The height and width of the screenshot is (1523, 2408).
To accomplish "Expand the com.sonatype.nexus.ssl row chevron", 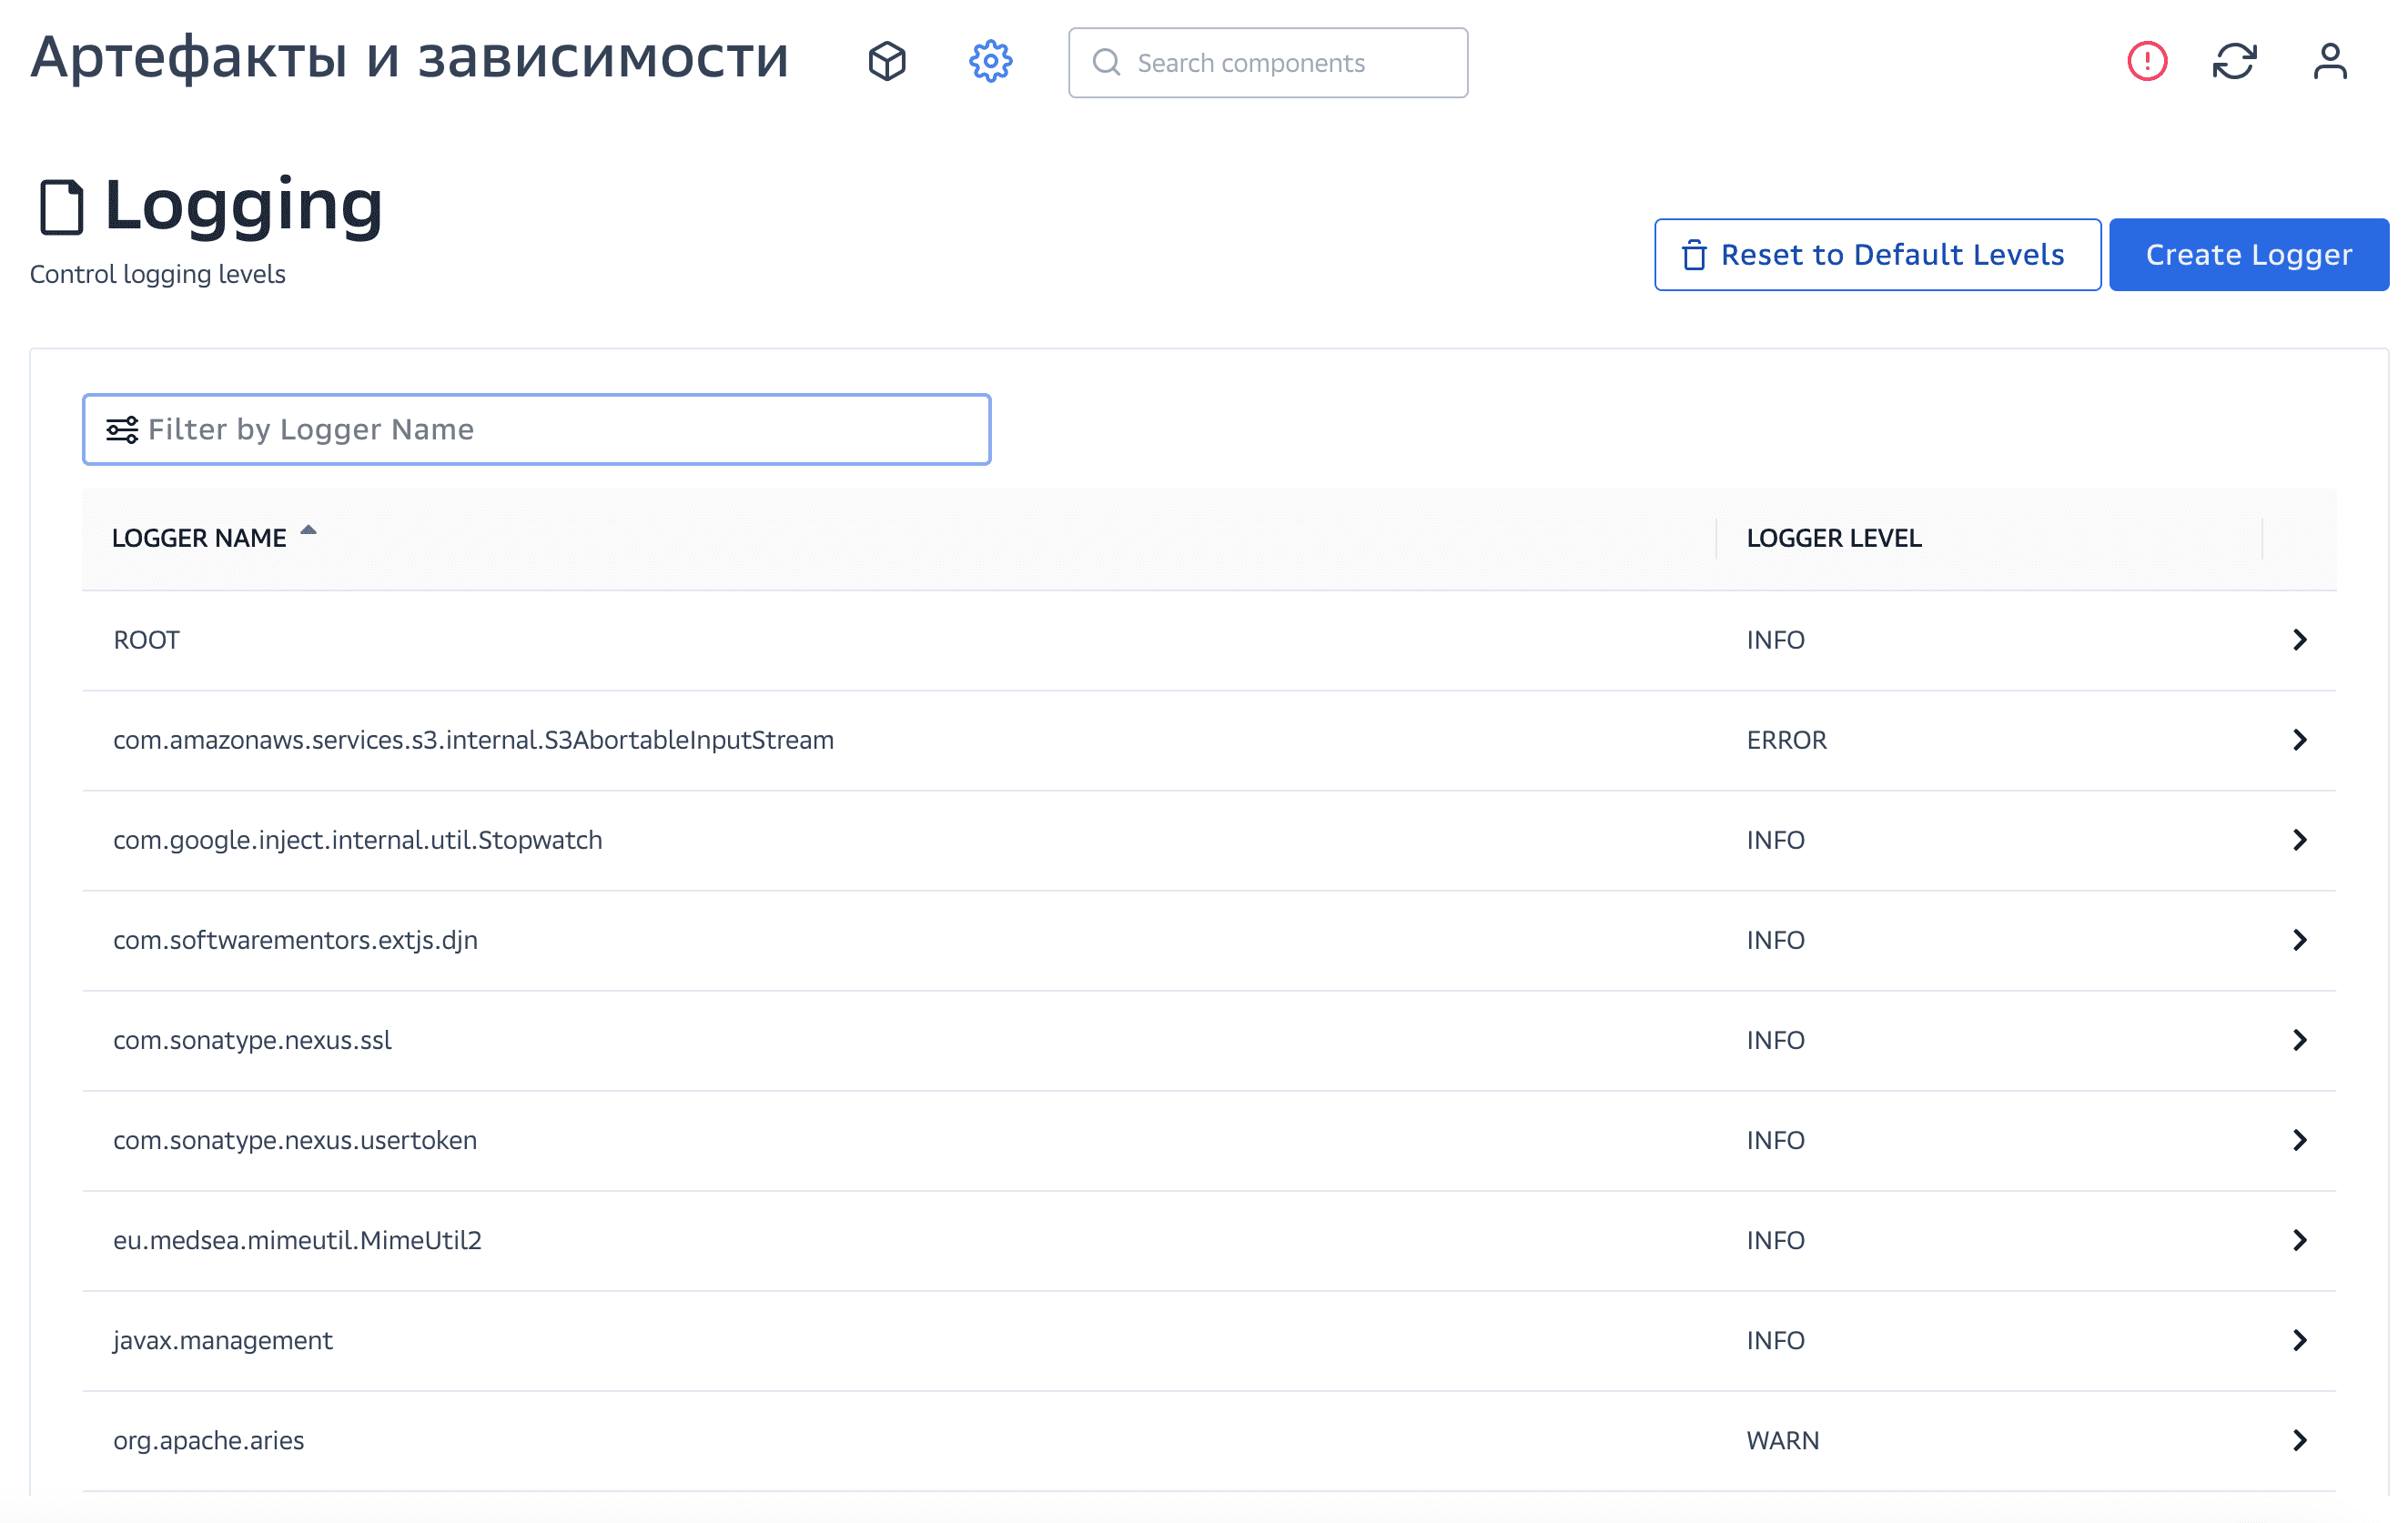I will [x=2299, y=1040].
